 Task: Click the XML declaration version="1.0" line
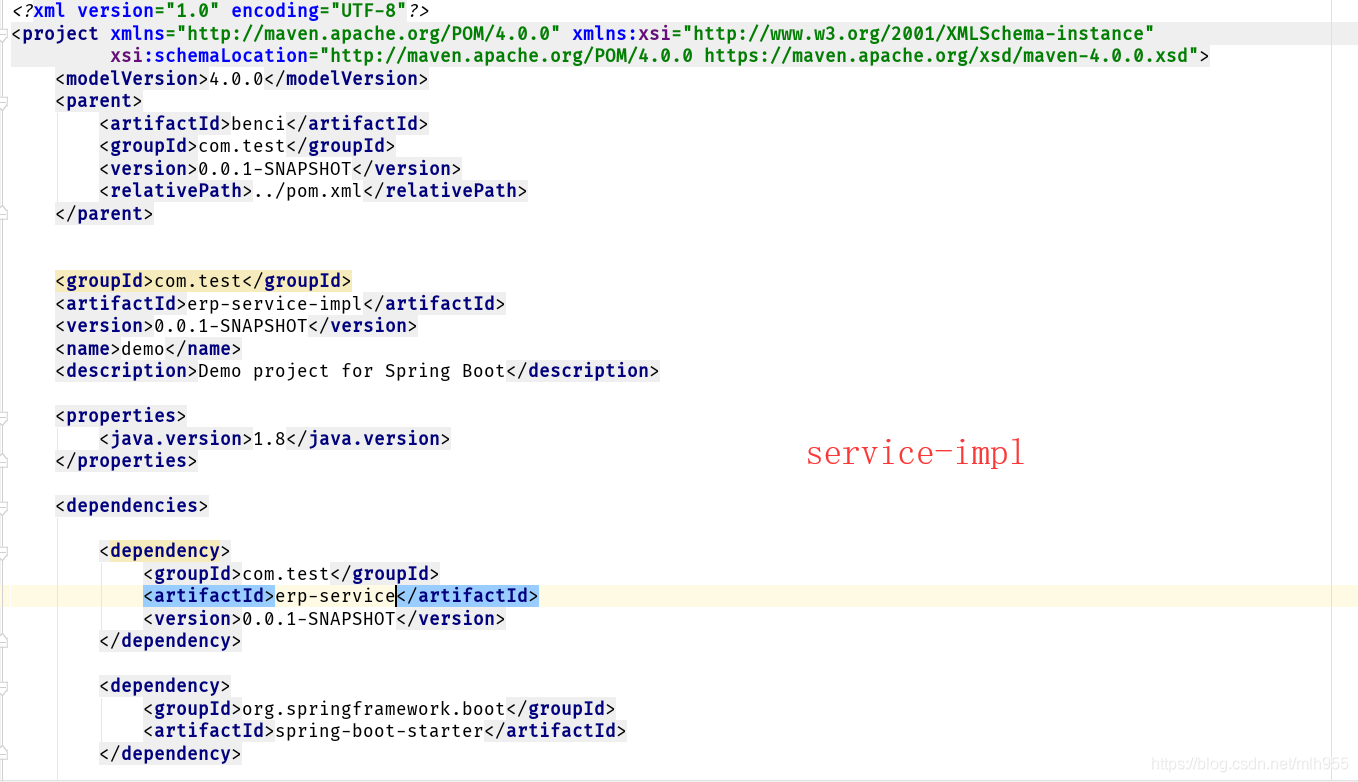tap(220, 11)
